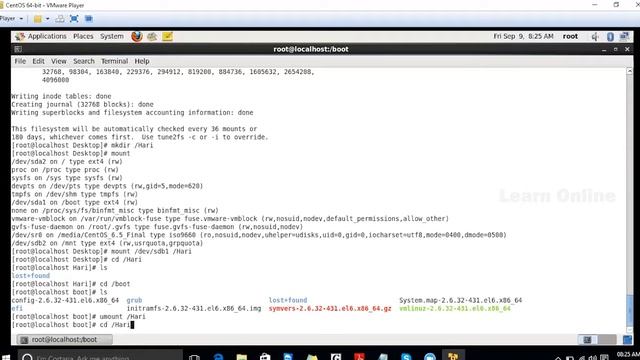640x360 pixels.
Task: Open the volume speaker icon in GNOME panel
Action: (x=595, y=37)
